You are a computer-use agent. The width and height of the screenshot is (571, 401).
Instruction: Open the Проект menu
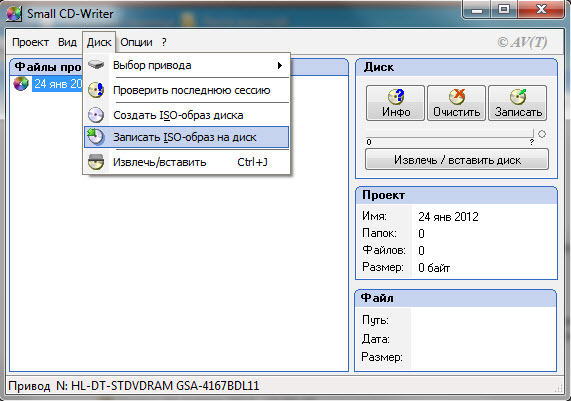tap(30, 42)
